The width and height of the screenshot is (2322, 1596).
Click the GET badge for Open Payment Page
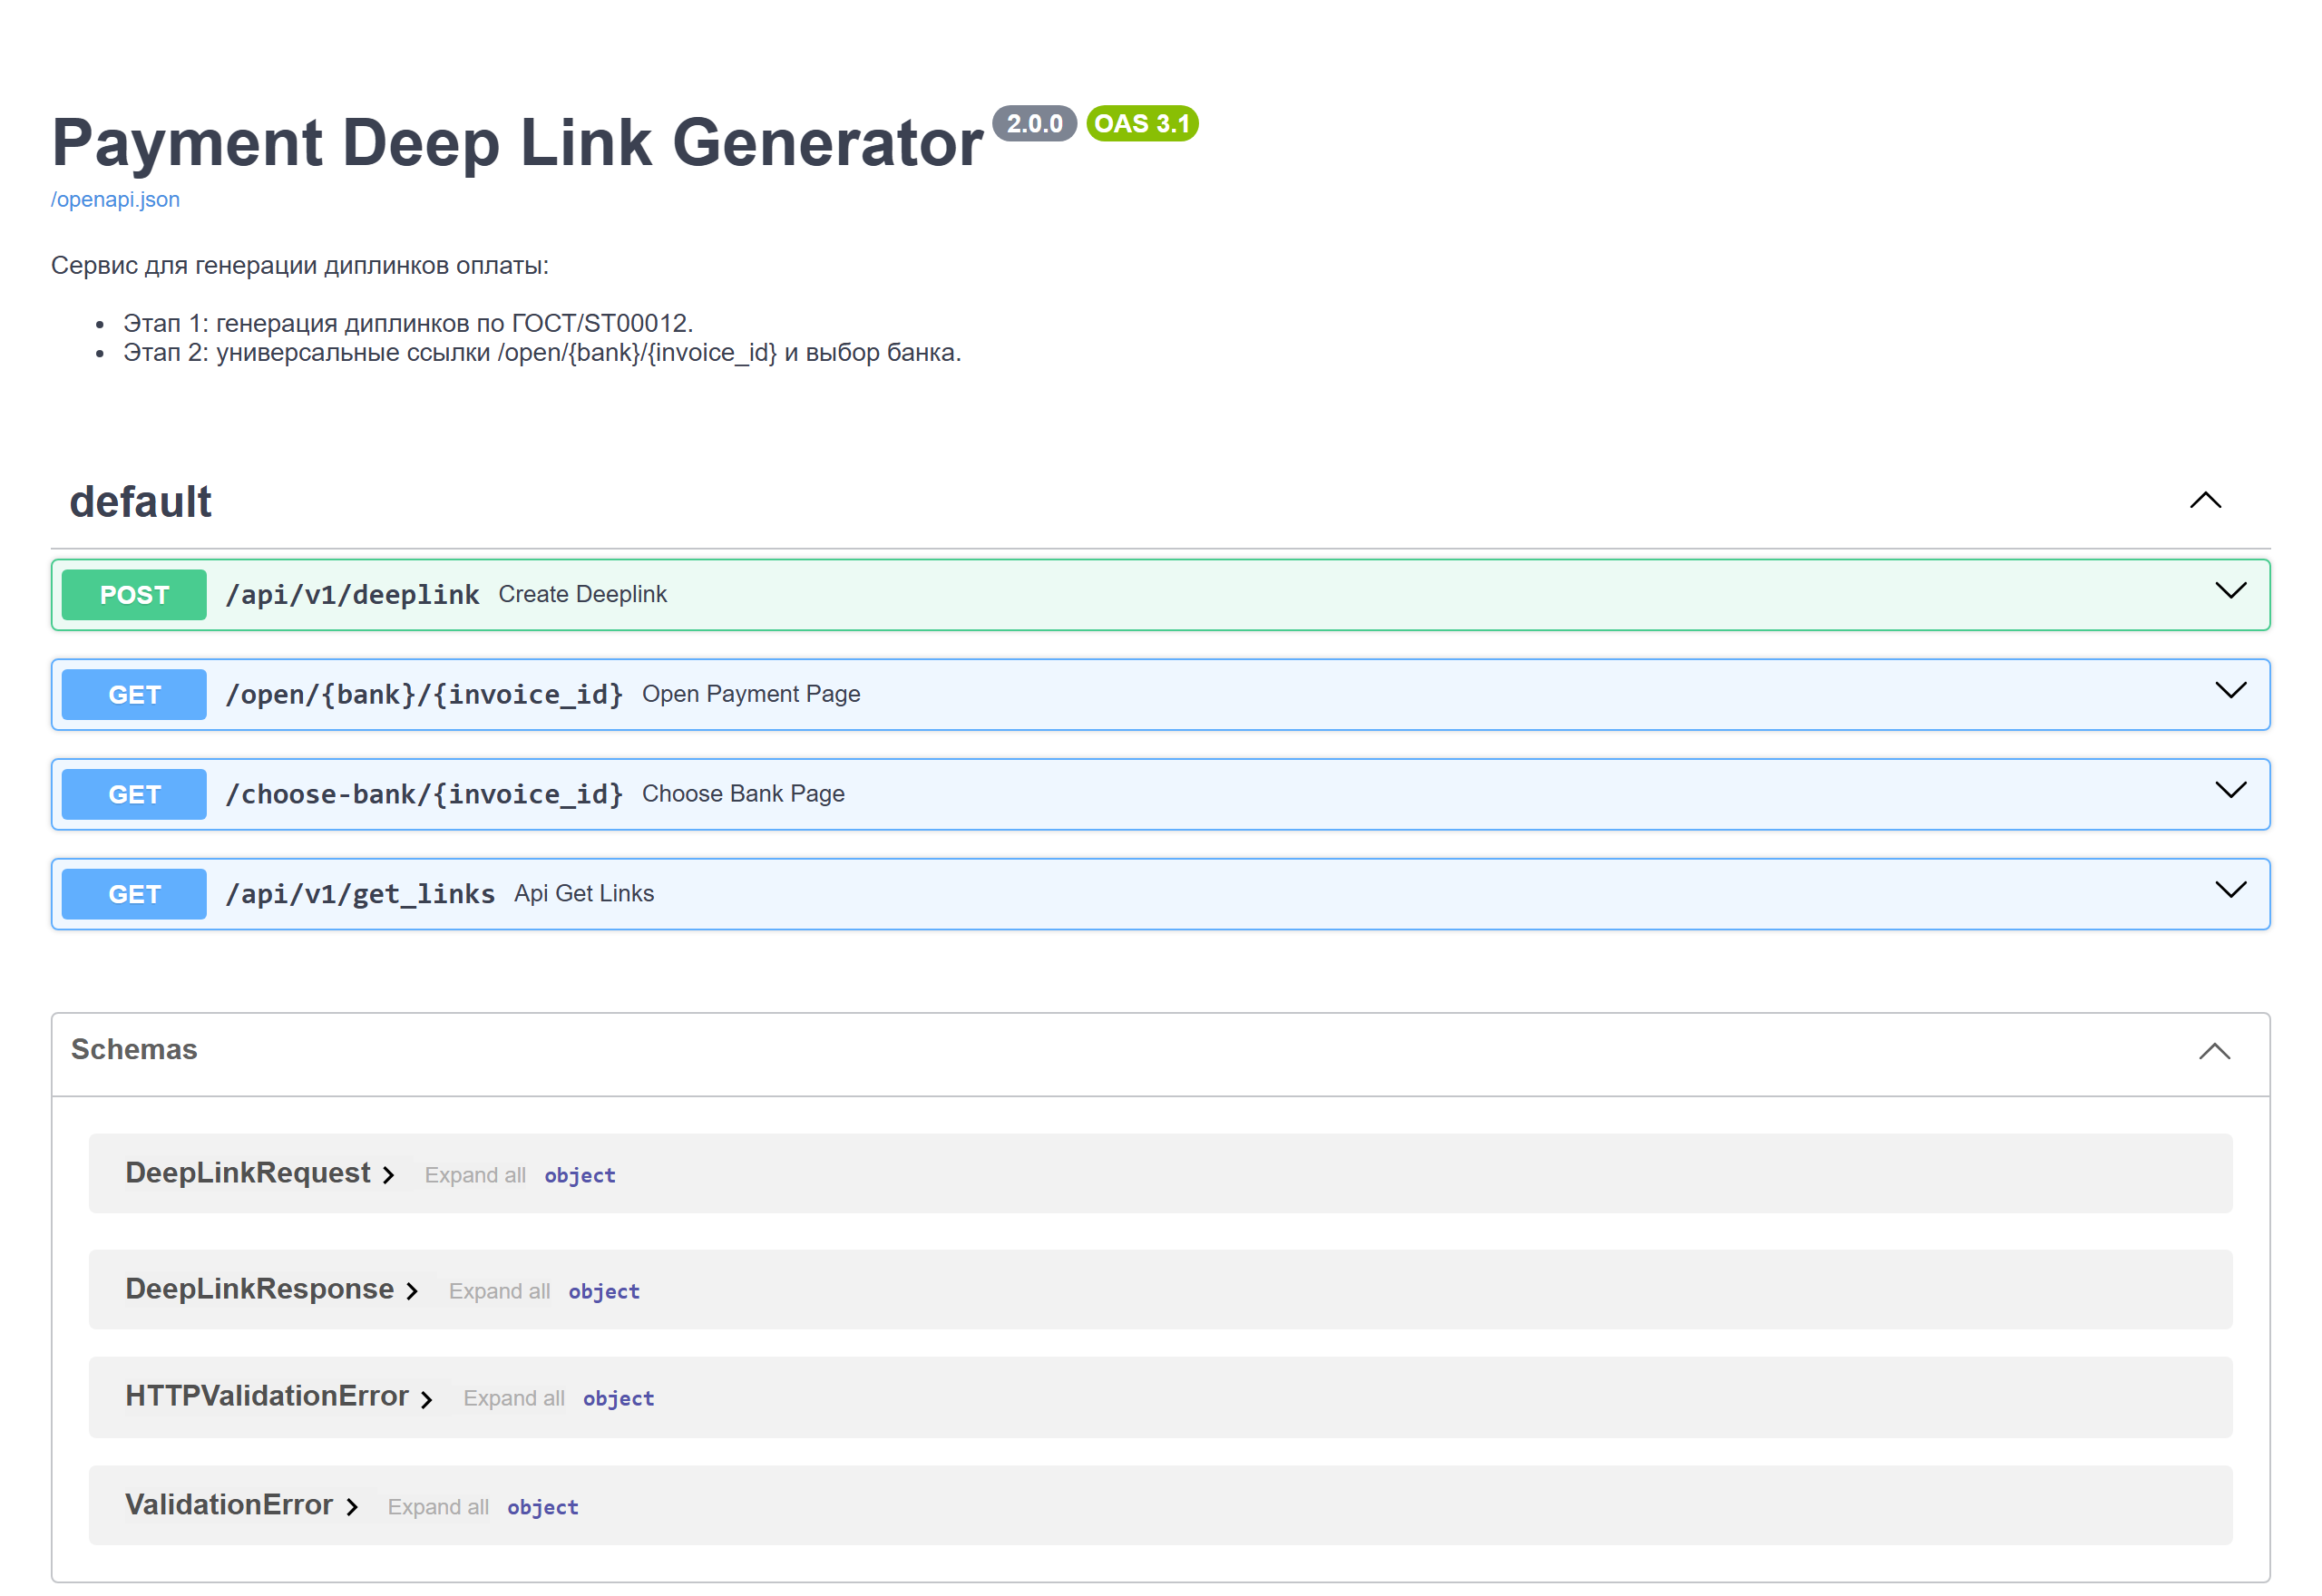[x=134, y=695]
